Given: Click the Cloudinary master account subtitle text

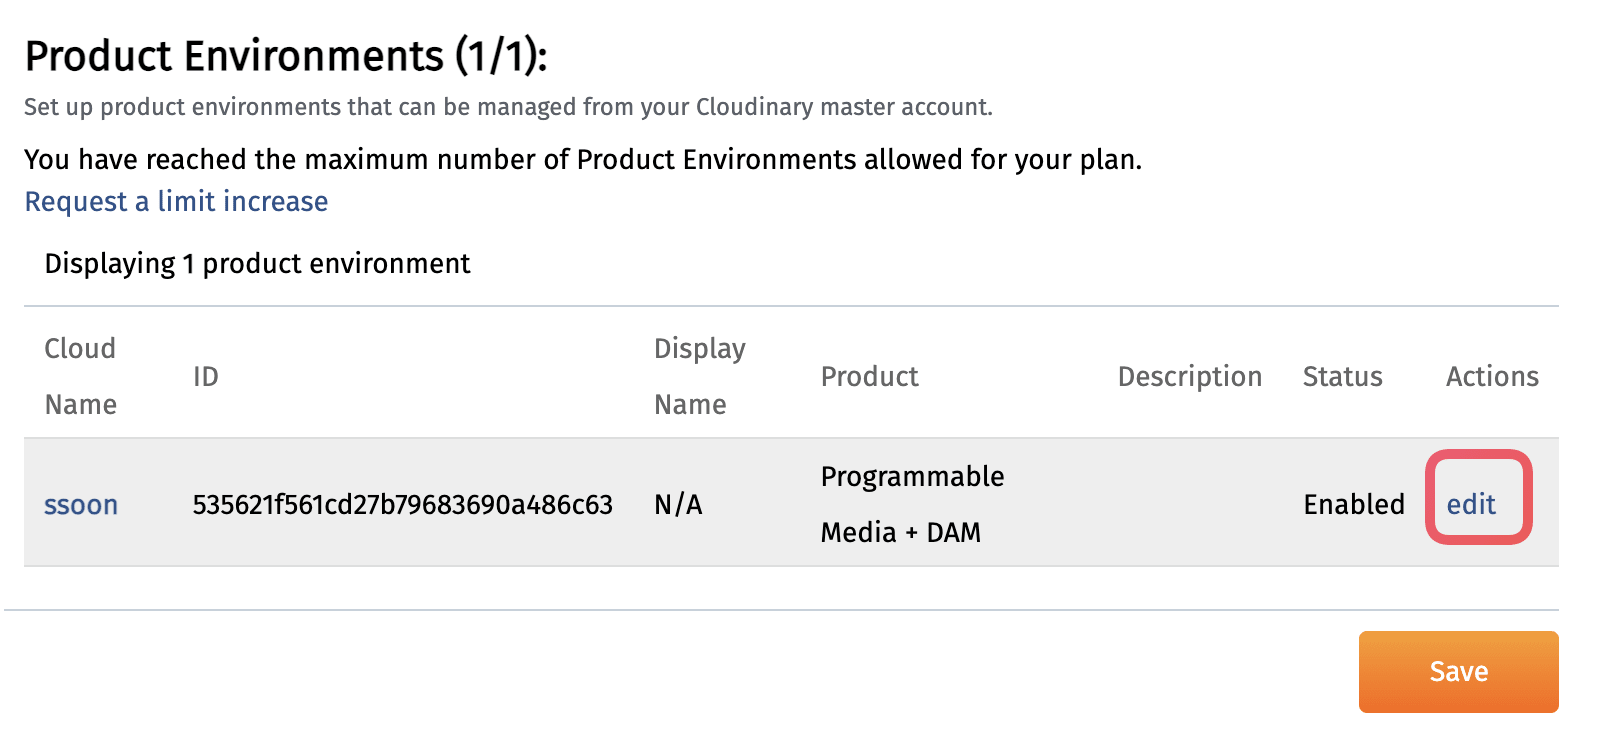Looking at the screenshot, I should [508, 107].
